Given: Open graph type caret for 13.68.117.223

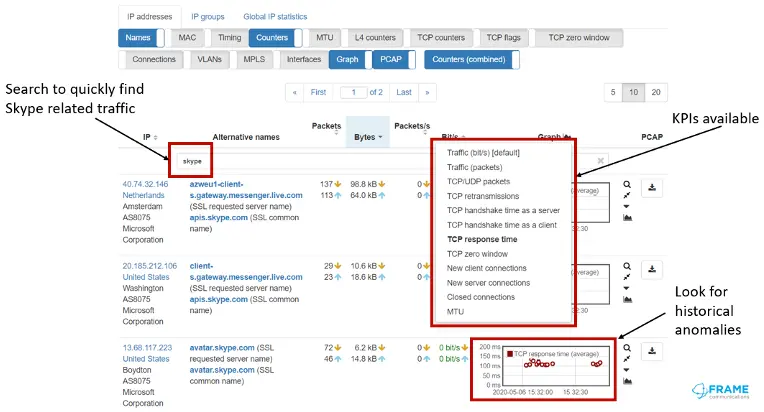Looking at the screenshot, I should pos(627,370).
